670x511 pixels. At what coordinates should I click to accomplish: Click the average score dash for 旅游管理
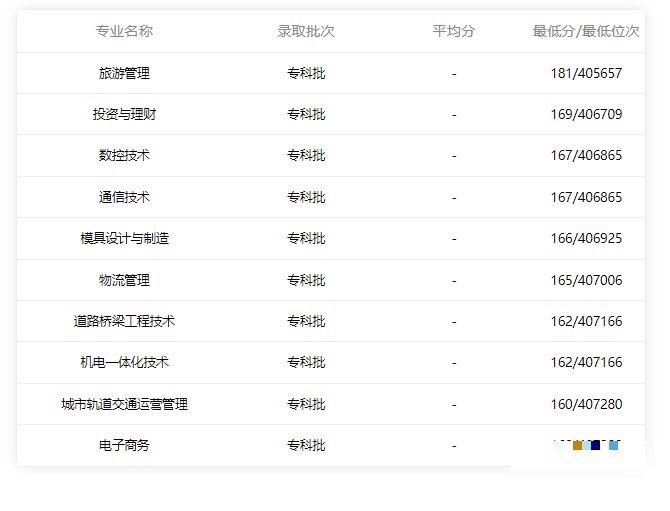pos(454,74)
